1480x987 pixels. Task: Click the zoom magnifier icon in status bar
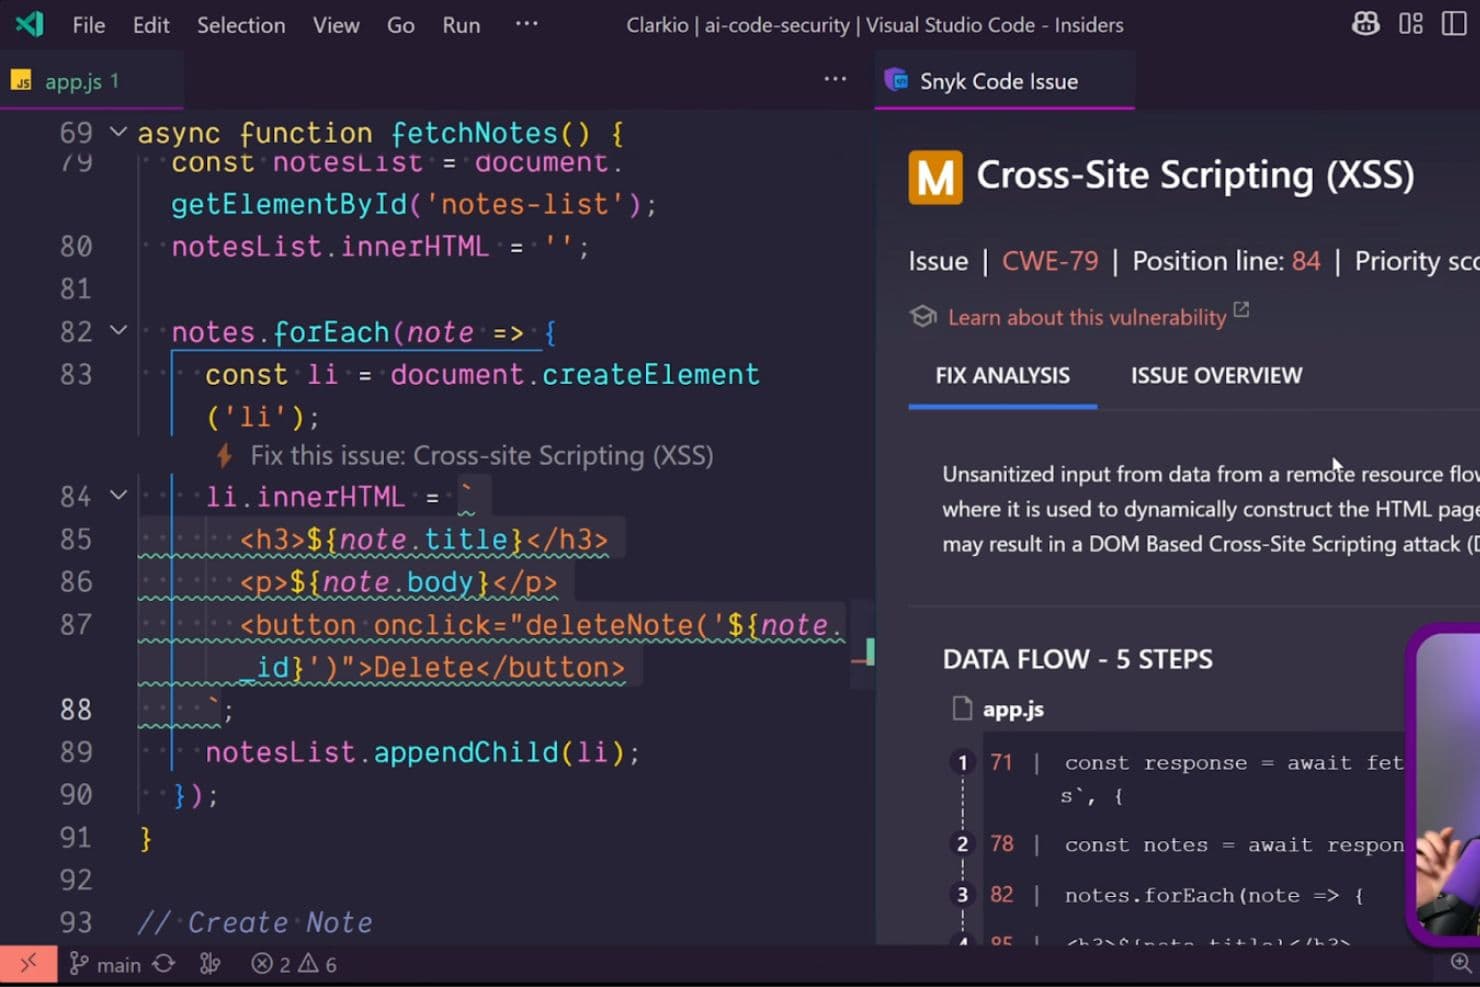1461,963
